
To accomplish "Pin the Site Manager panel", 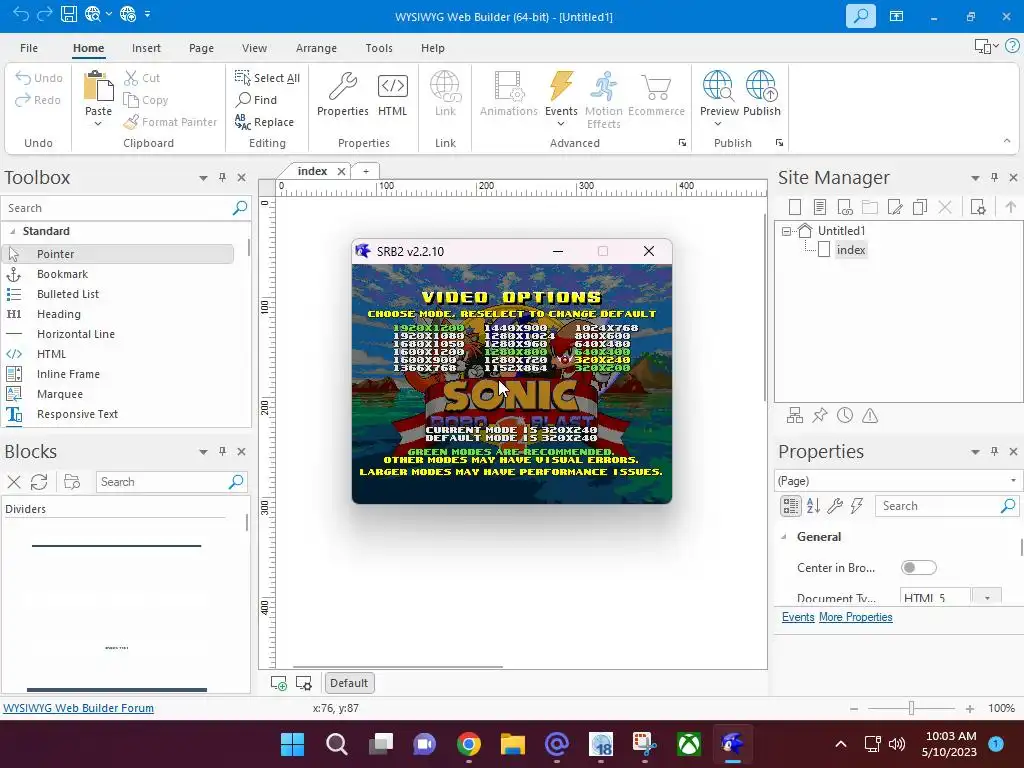I will click(994, 177).
